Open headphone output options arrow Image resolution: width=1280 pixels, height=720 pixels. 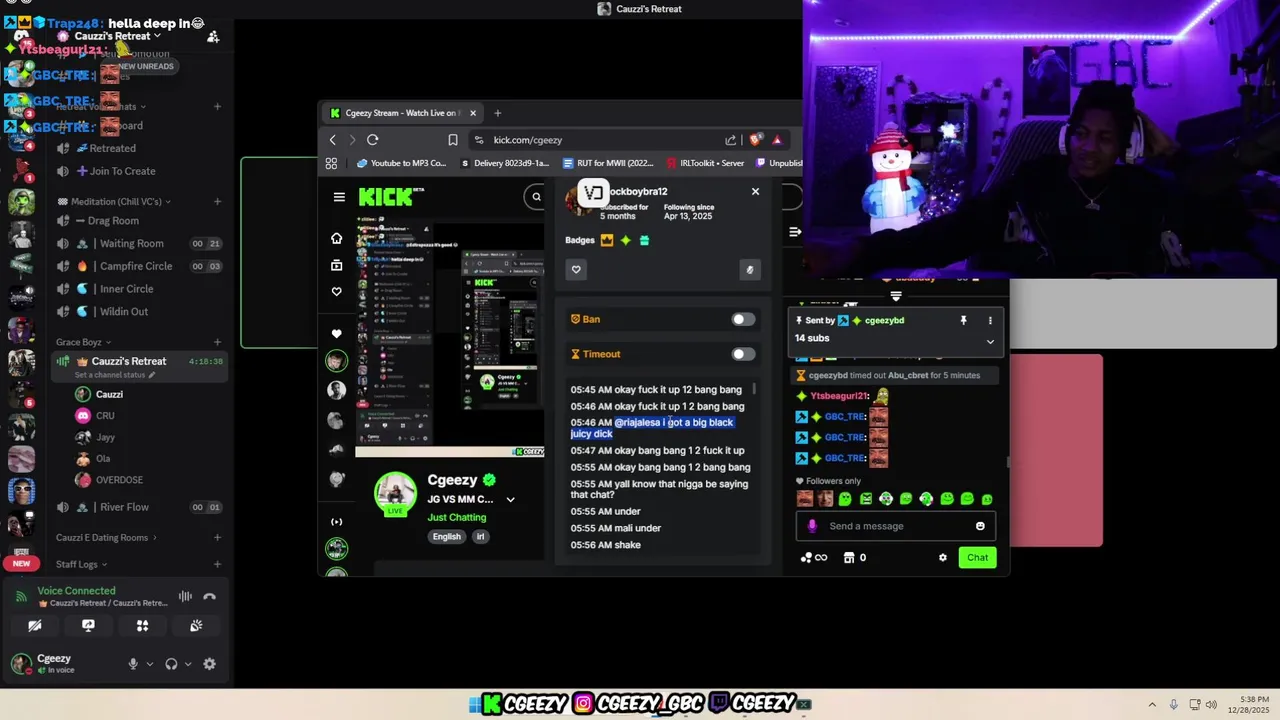coord(187,664)
